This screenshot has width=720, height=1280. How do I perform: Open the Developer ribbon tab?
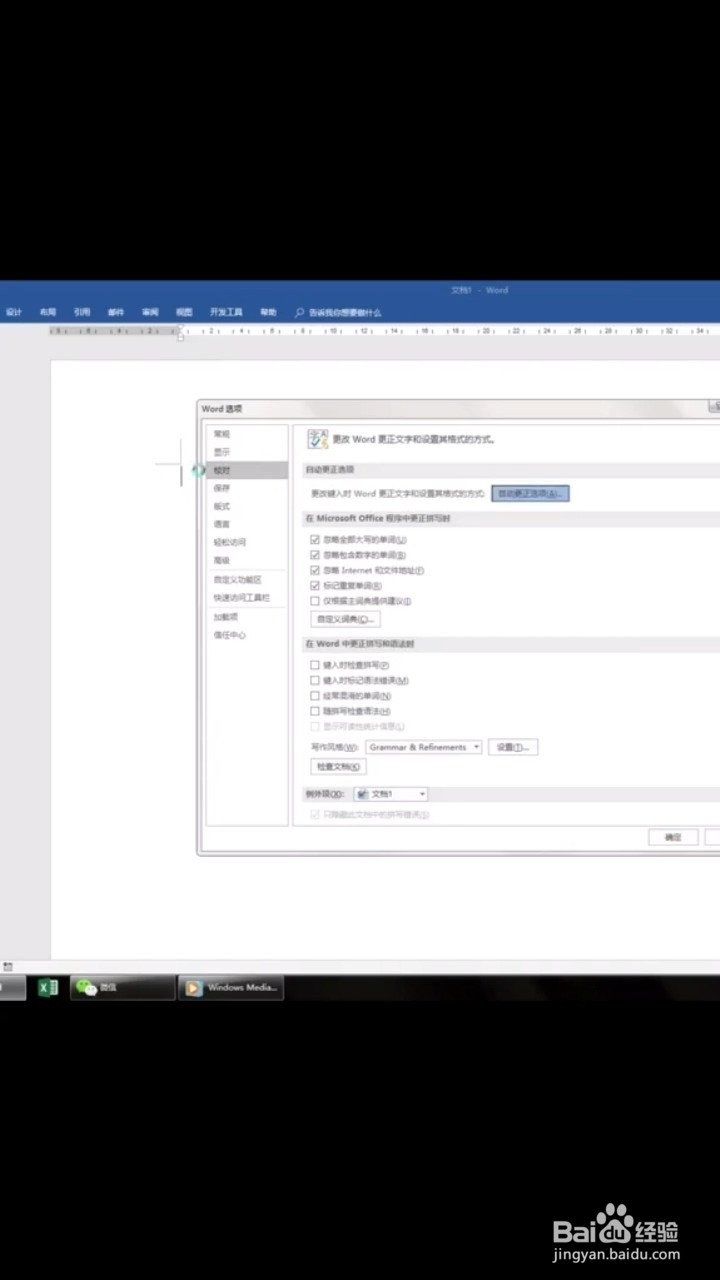226,312
